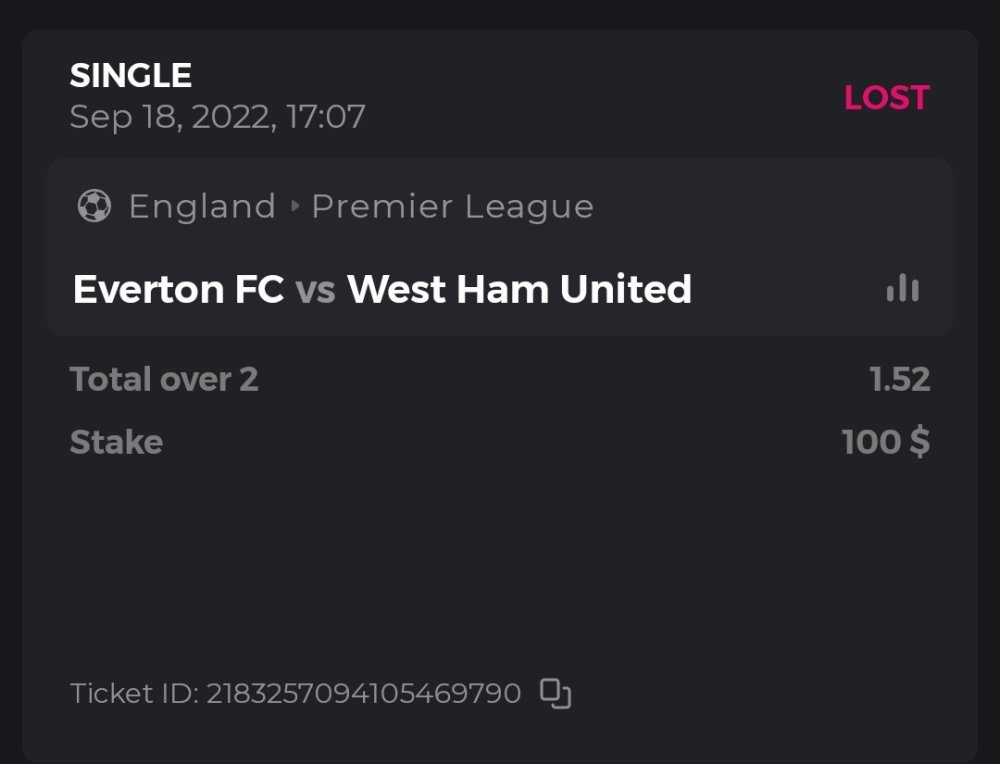Image resolution: width=1000 pixels, height=764 pixels.
Task: Click the pink LOST status label
Action: pyautogui.click(x=886, y=98)
